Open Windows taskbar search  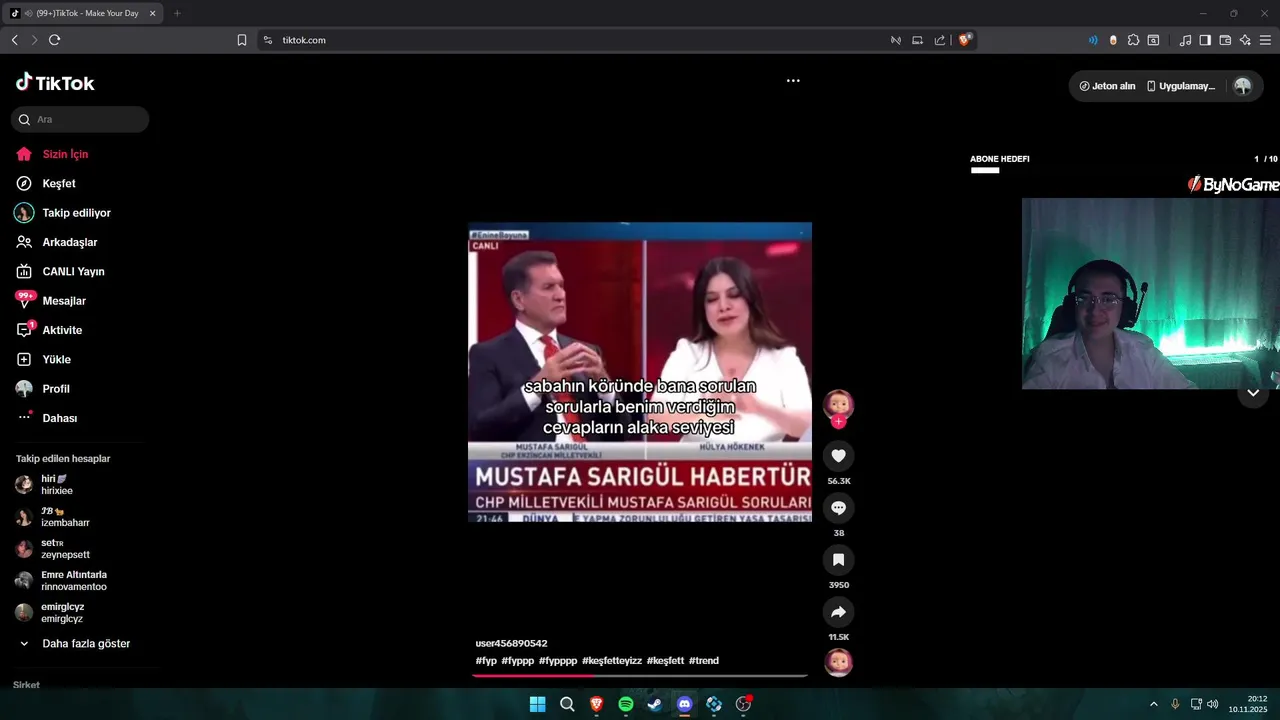tap(567, 704)
